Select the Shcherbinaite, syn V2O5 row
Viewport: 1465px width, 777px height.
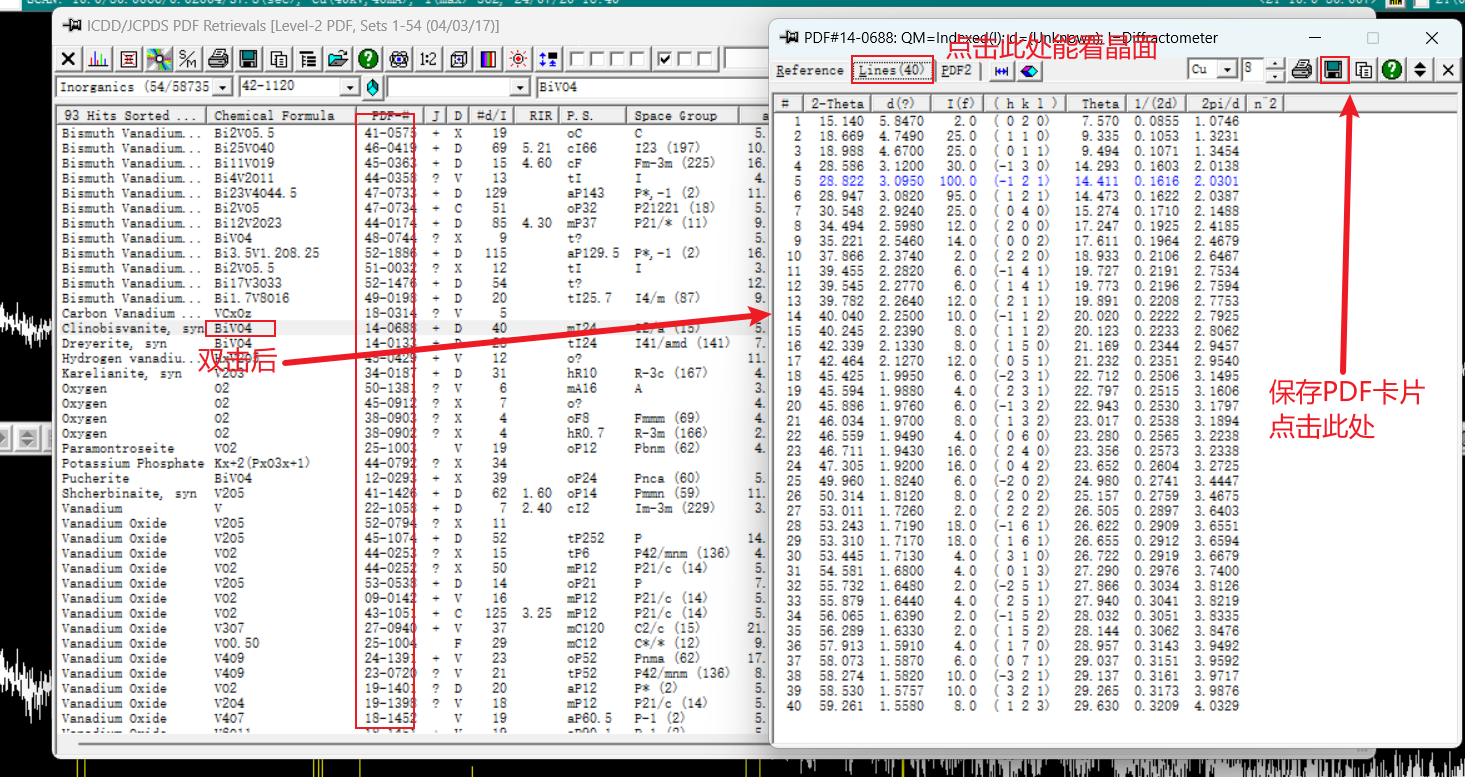coord(413,493)
